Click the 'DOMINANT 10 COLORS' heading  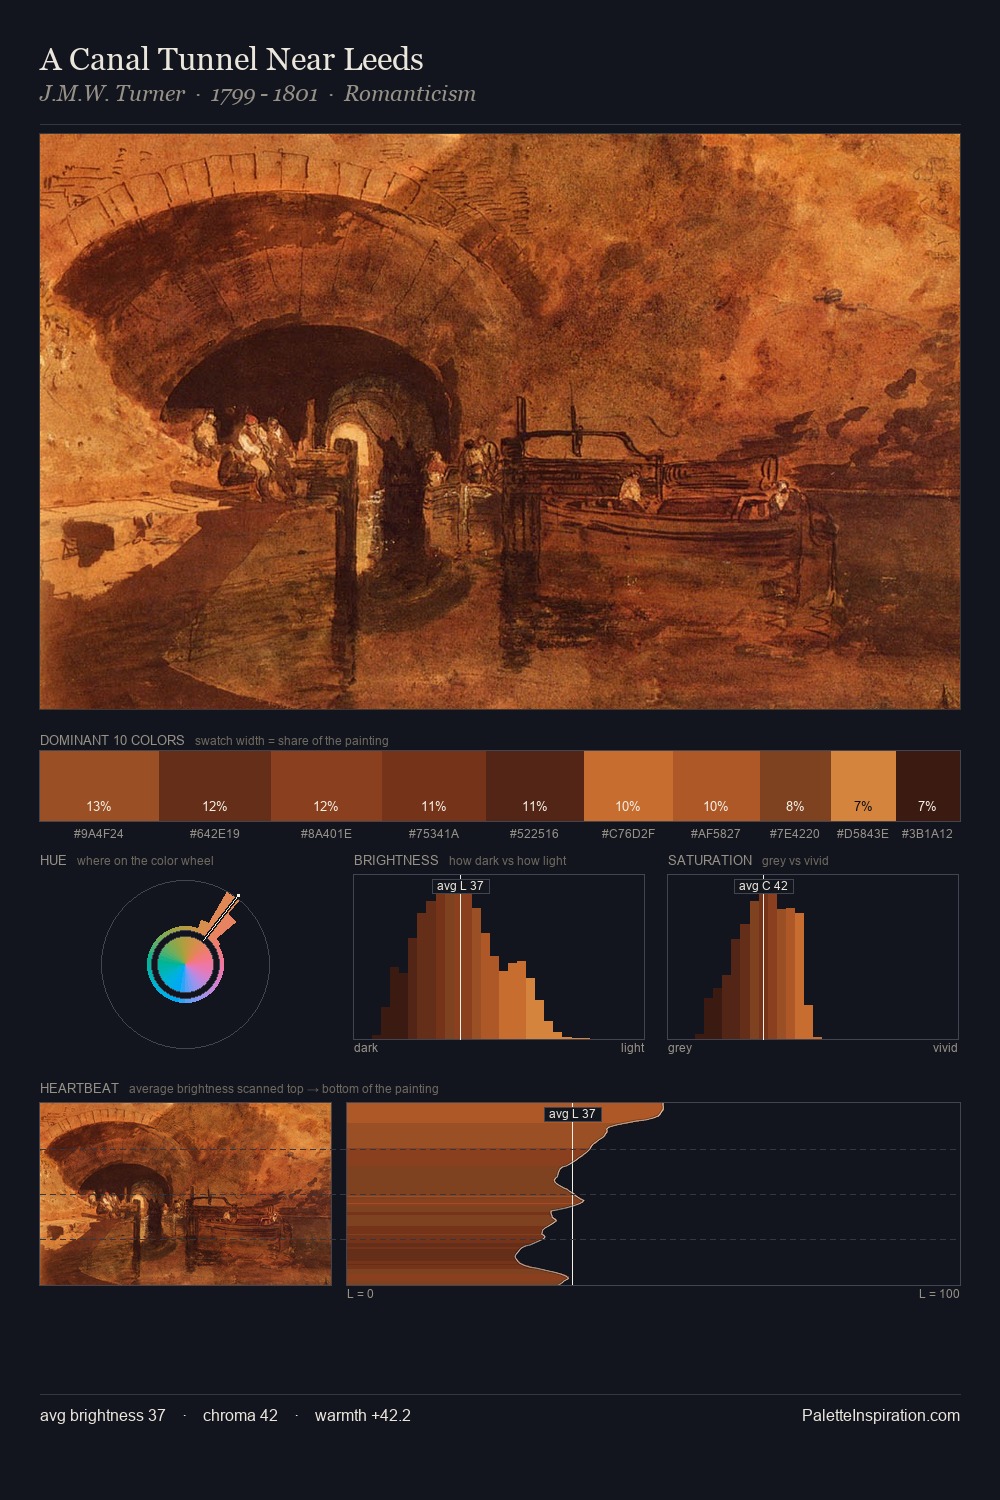coord(112,741)
